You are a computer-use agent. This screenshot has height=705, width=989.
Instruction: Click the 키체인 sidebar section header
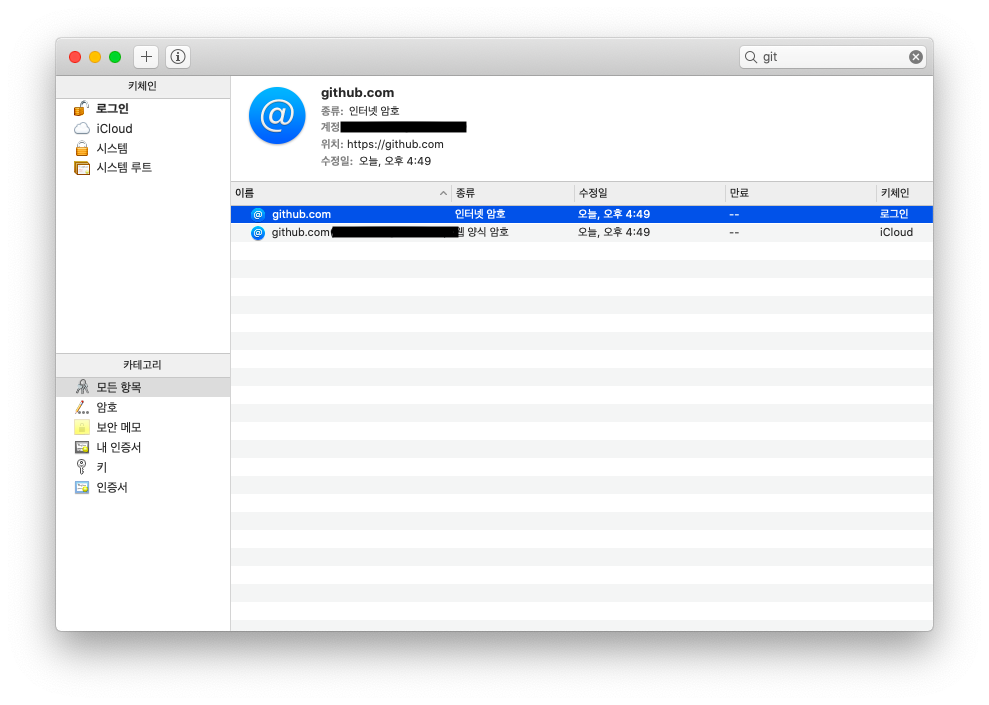coord(143,86)
